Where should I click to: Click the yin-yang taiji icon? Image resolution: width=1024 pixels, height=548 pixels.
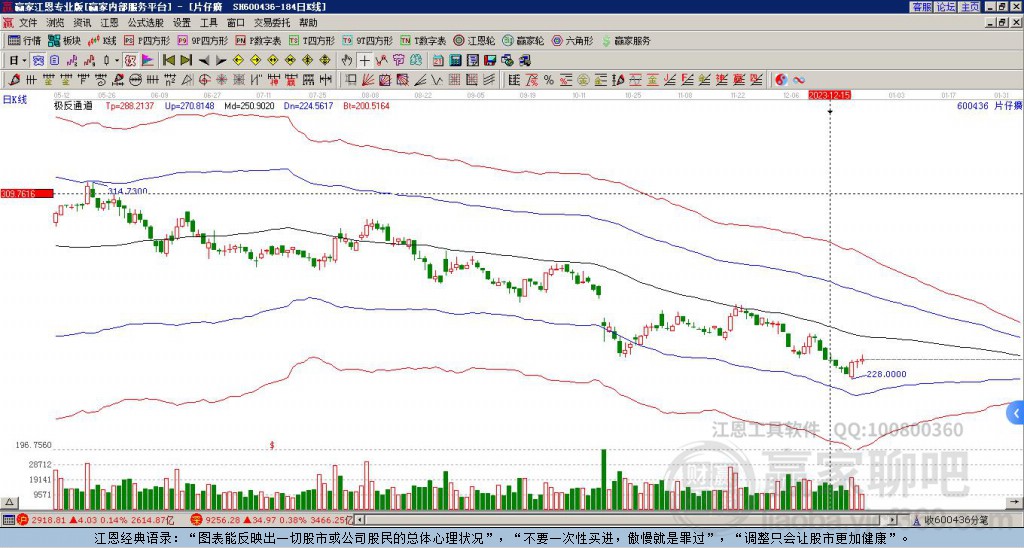tap(781, 80)
